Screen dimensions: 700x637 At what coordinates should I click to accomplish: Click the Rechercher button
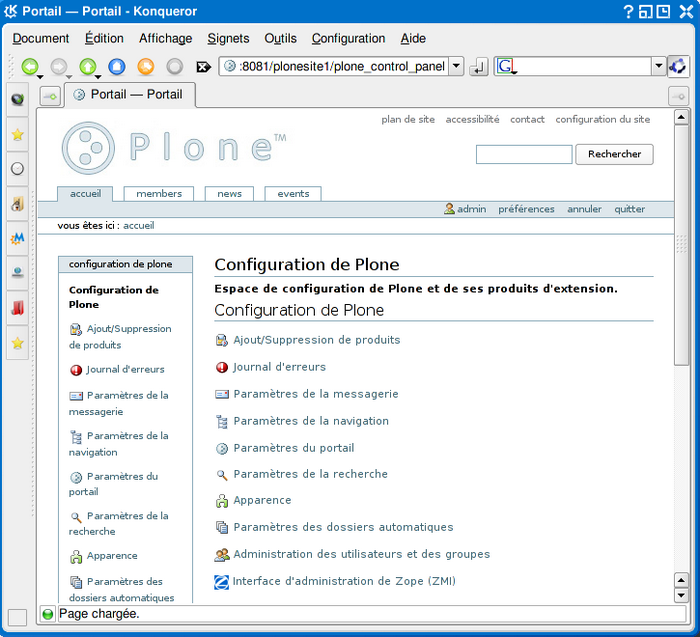[x=614, y=154]
